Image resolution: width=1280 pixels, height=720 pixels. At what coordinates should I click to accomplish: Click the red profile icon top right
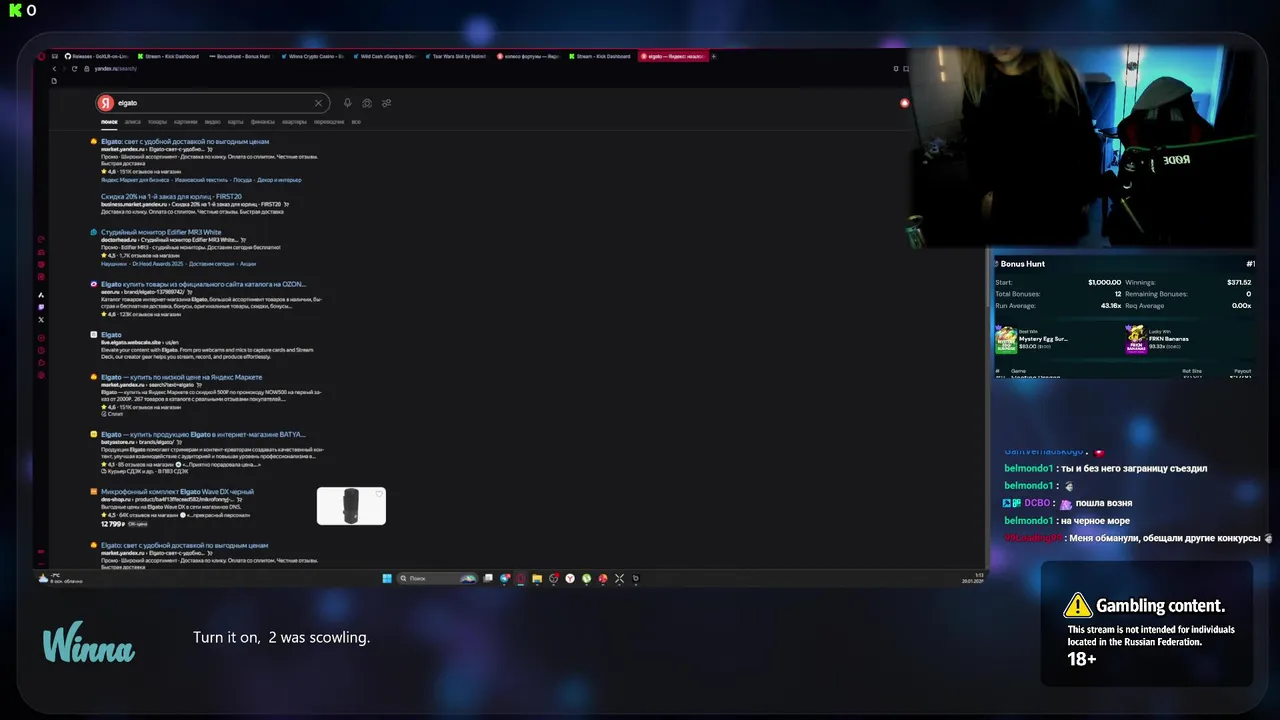click(904, 103)
